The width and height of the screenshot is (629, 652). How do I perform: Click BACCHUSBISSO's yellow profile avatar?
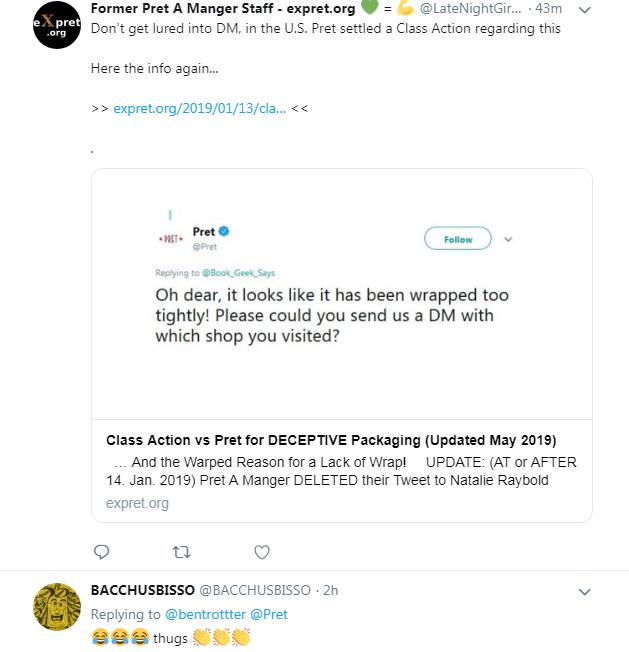[57, 607]
